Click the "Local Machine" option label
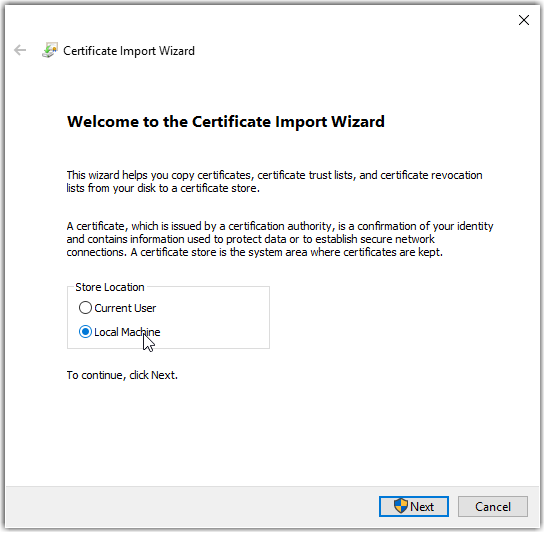Viewport: 545px width, 533px height. [x=127, y=332]
